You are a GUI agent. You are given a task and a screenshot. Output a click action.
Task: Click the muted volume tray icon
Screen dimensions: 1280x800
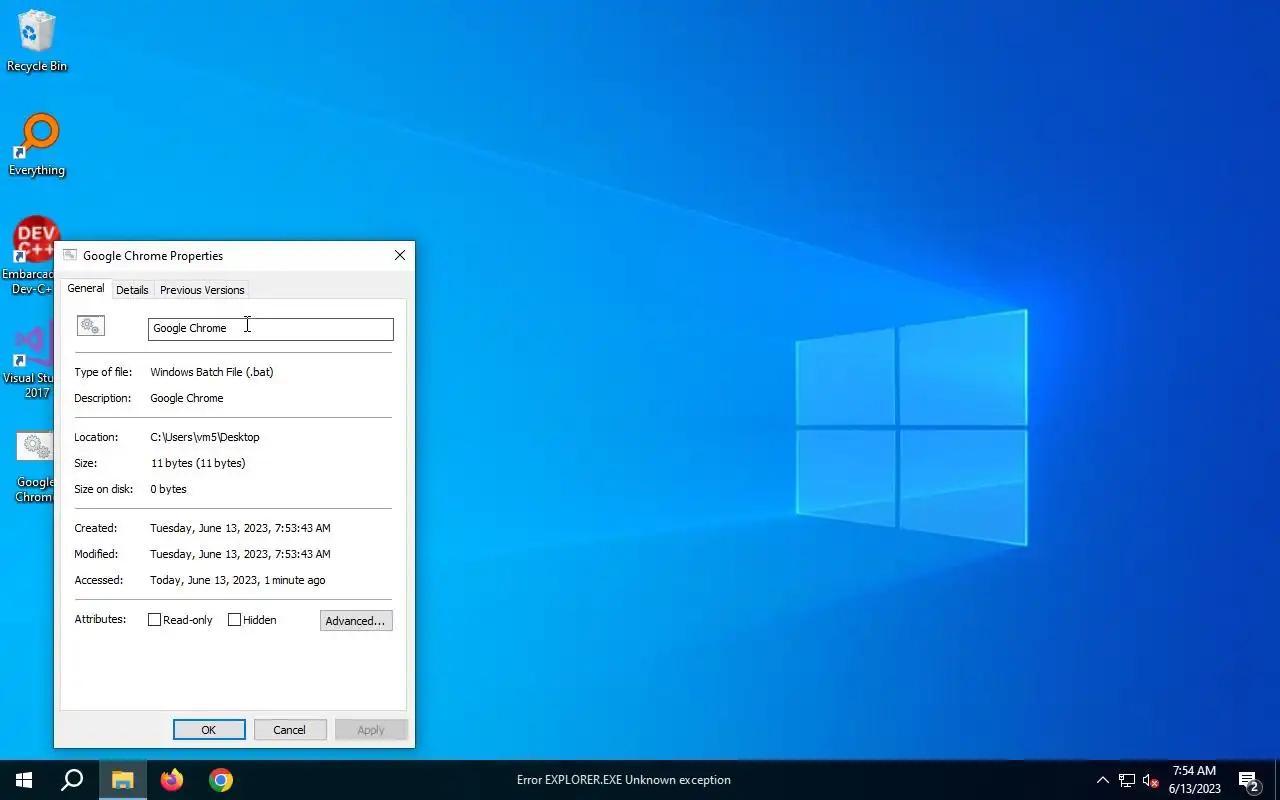1150,780
